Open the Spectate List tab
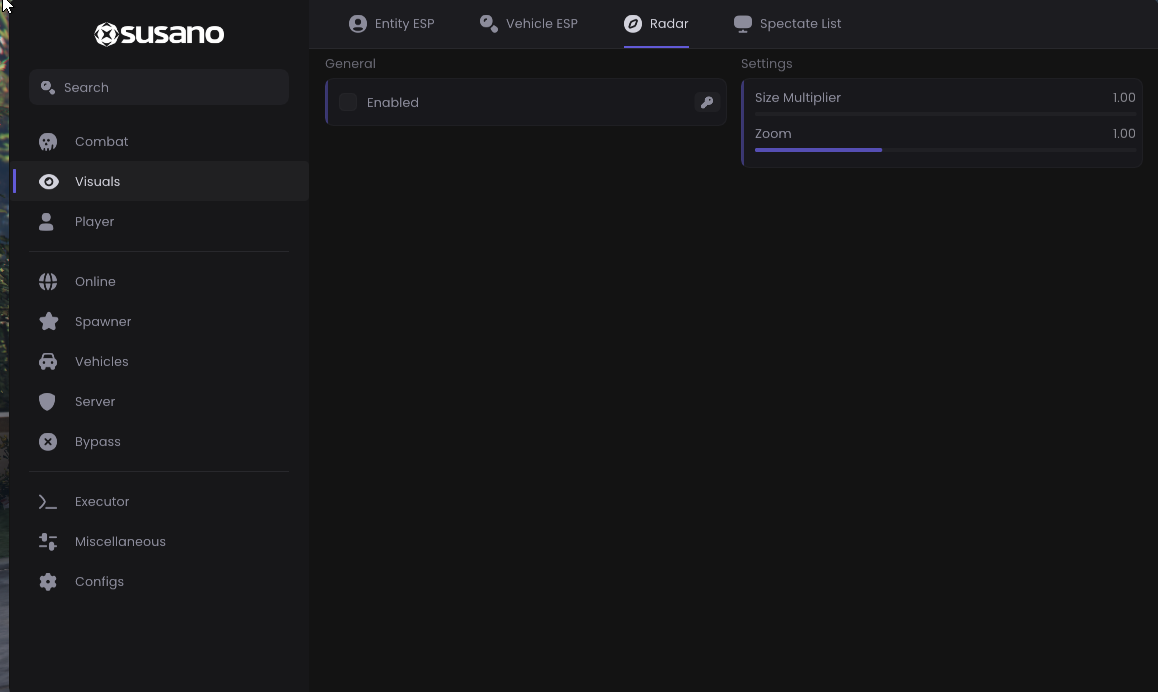The width and height of the screenshot is (1158, 692). [787, 24]
